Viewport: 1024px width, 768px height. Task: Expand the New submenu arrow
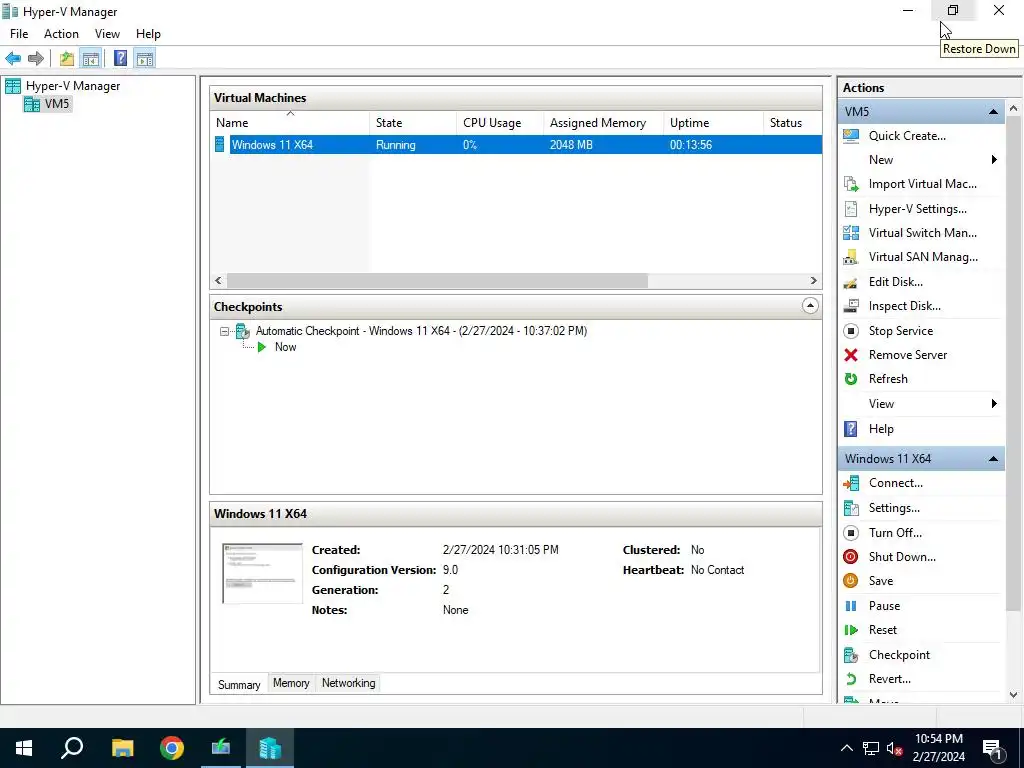[x=994, y=160]
